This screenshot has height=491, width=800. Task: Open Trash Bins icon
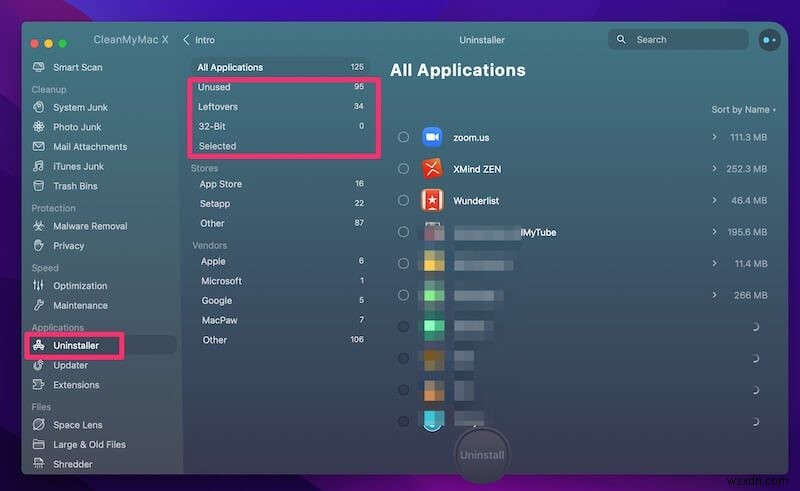click(x=38, y=186)
